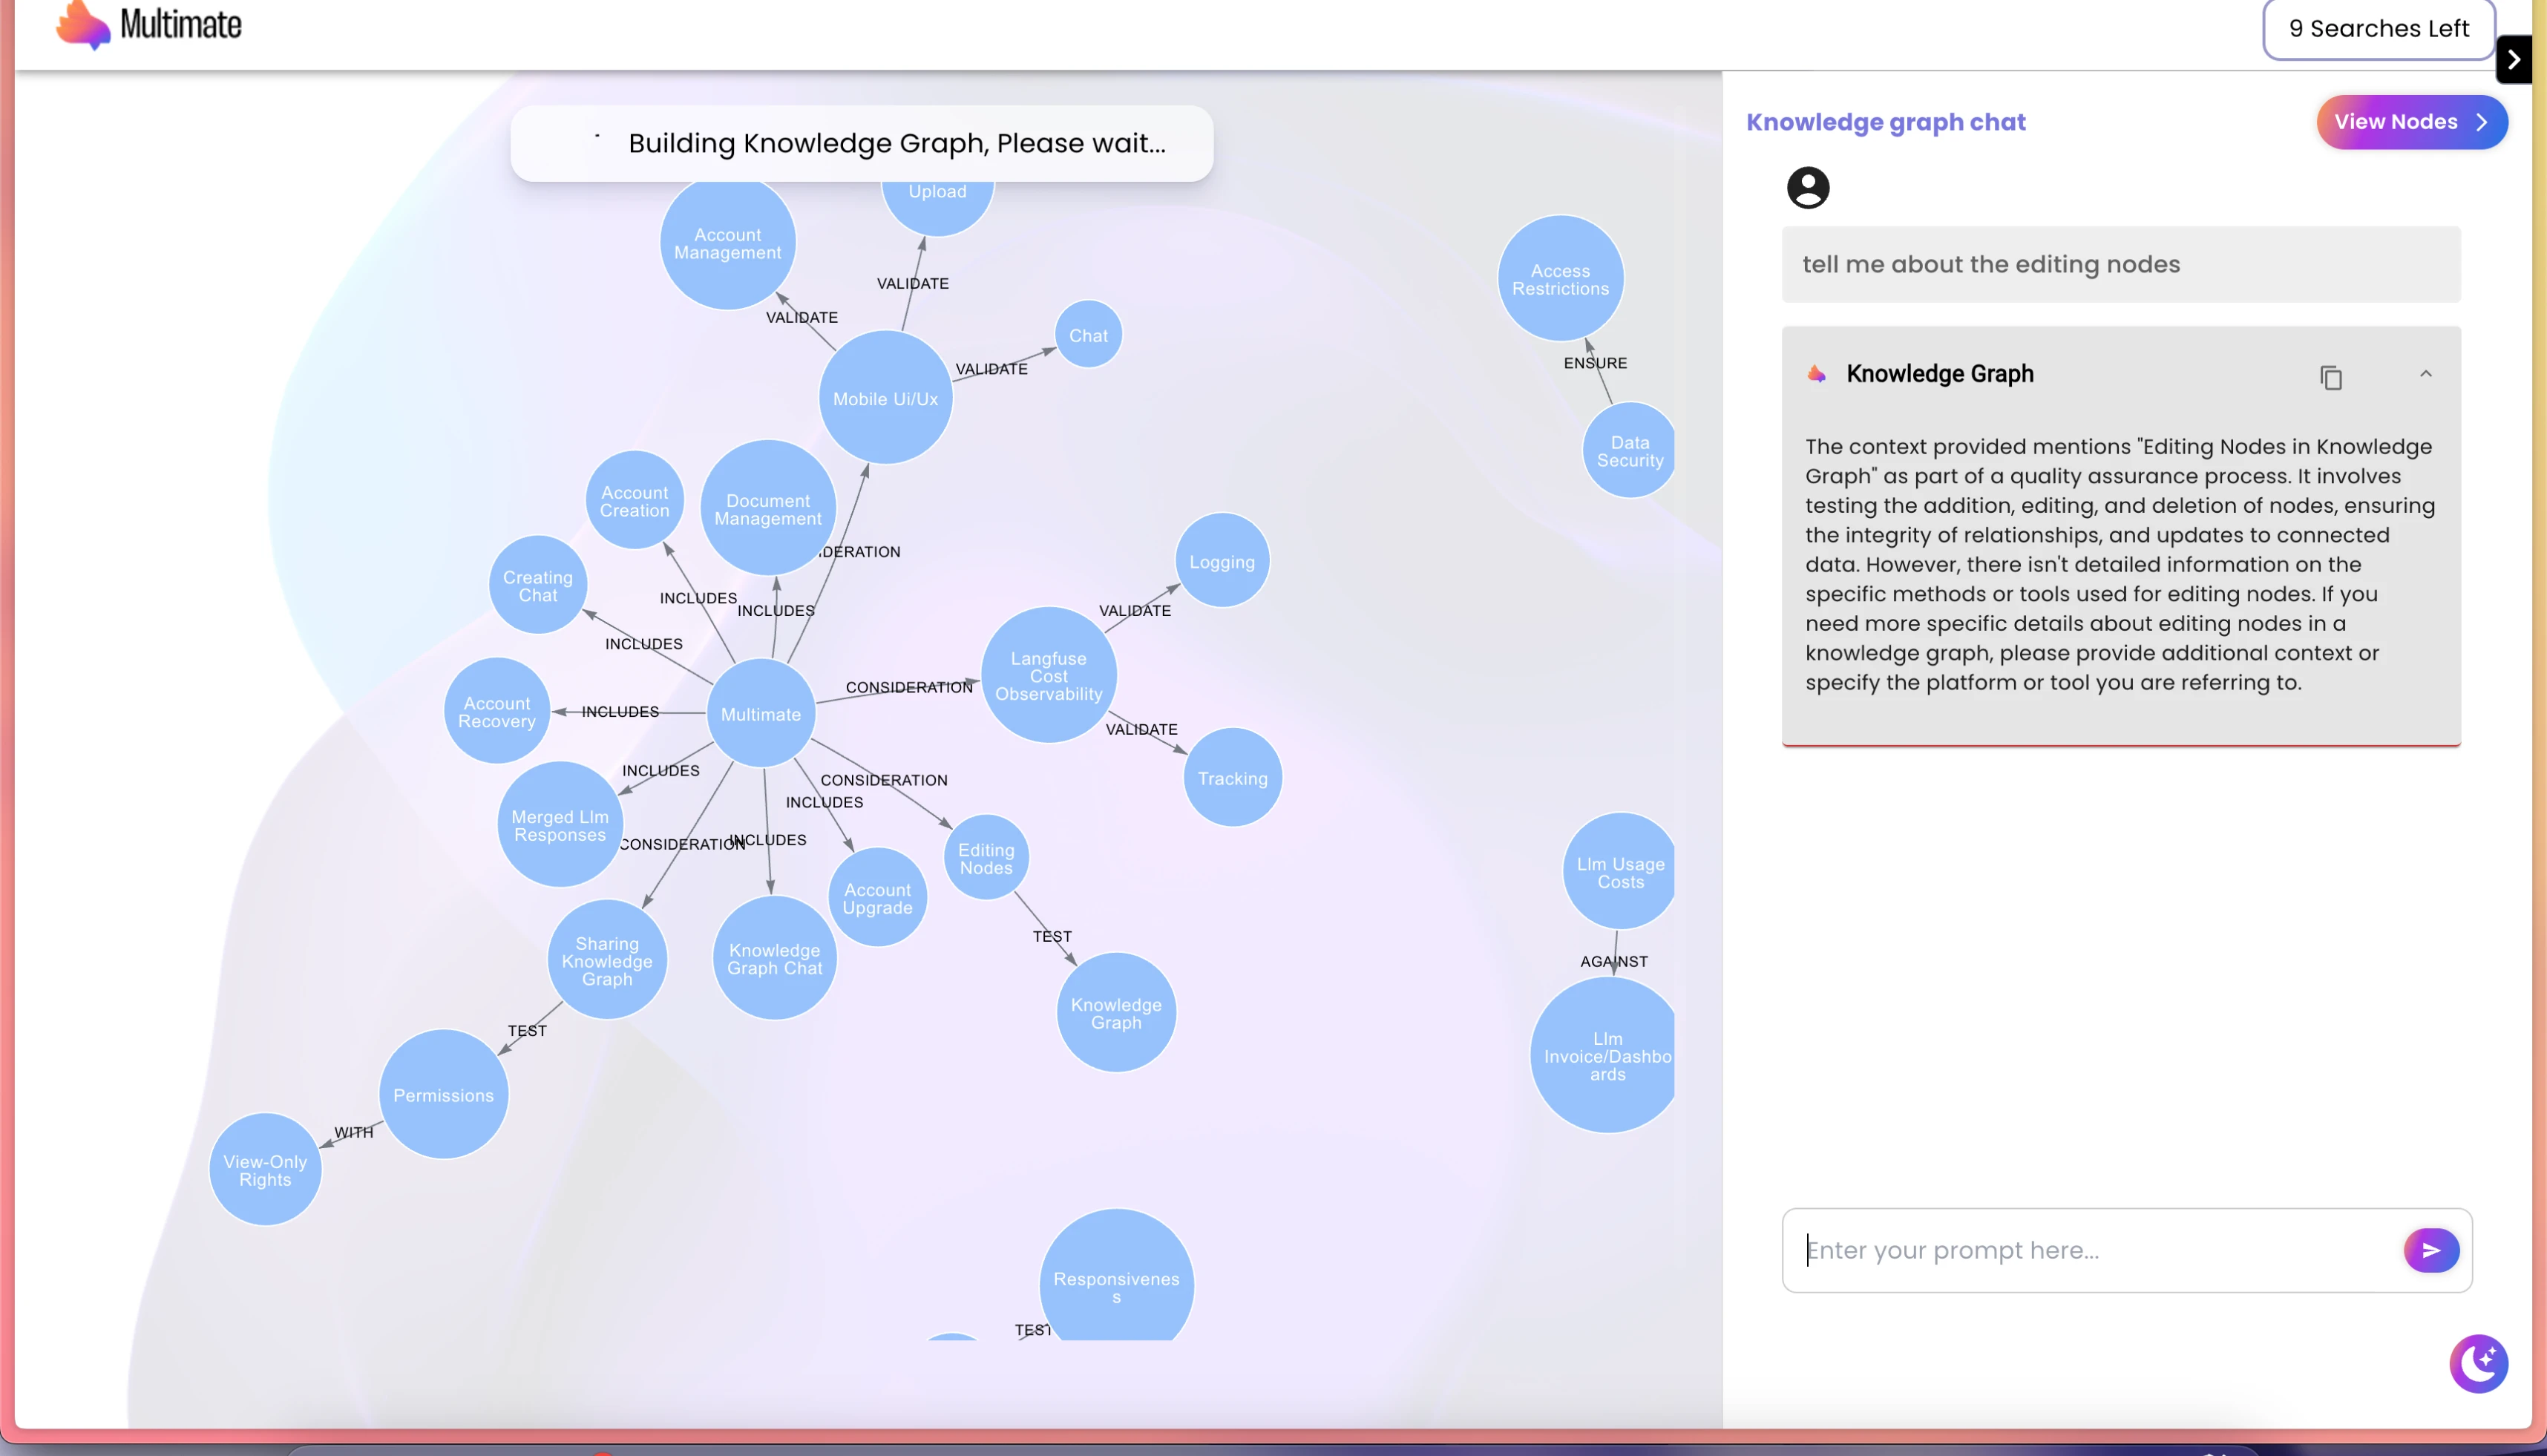Screen dimensions: 2547x1456
Task: Click the 'tell me about the editing nodes' message
Action: tap(2121, 264)
